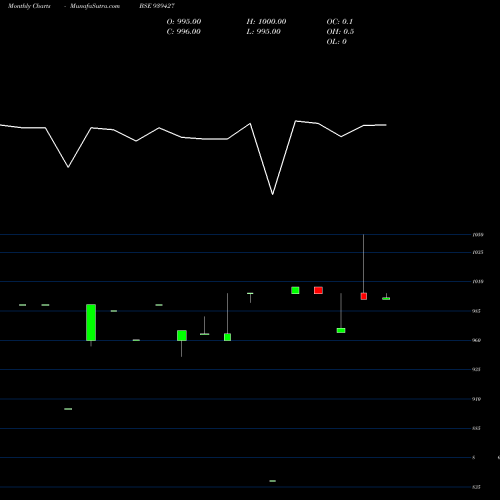
Task: Click the 1025 price axis label
Action: tap(478, 252)
